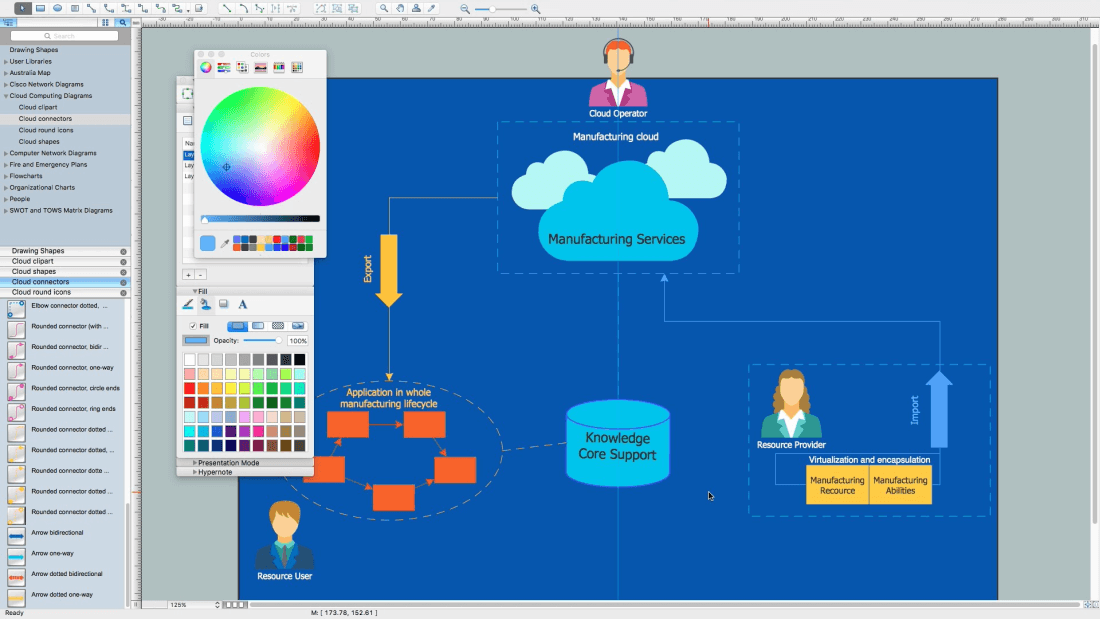Viewport: 1100px width, 619px height.
Task: Select the ellipse drawing tool
Action: click(x=58, y=8)
